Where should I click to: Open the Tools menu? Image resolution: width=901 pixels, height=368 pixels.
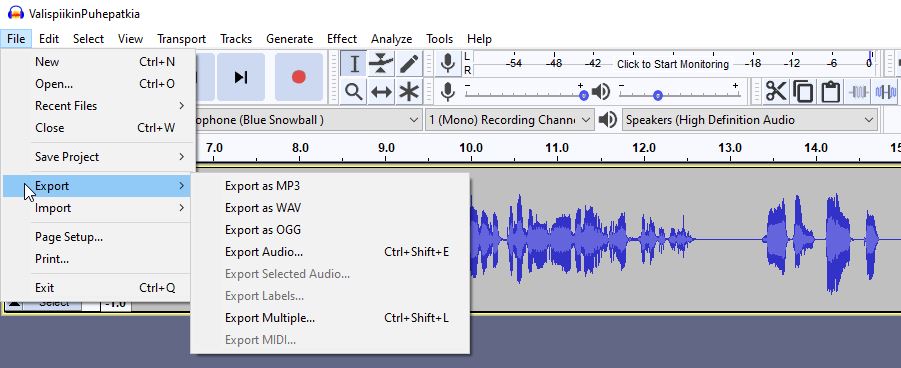point(440,39)
